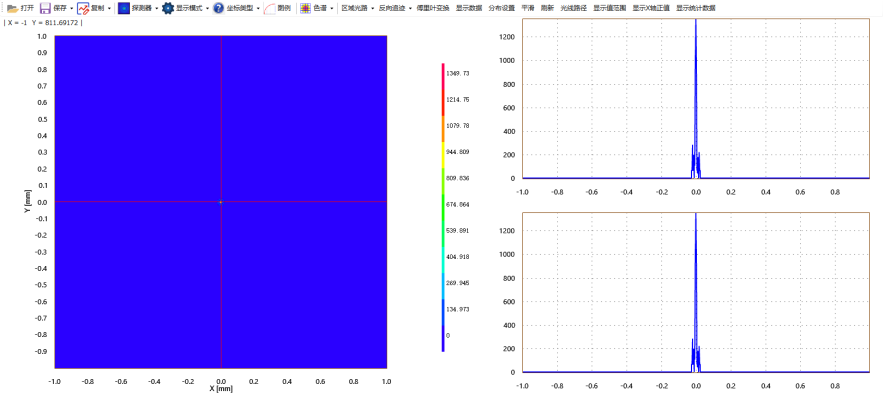This screenshot has height=401, width=883.
Task: Click 傅里叶变换 toolbar item
Action: point(433,7)
